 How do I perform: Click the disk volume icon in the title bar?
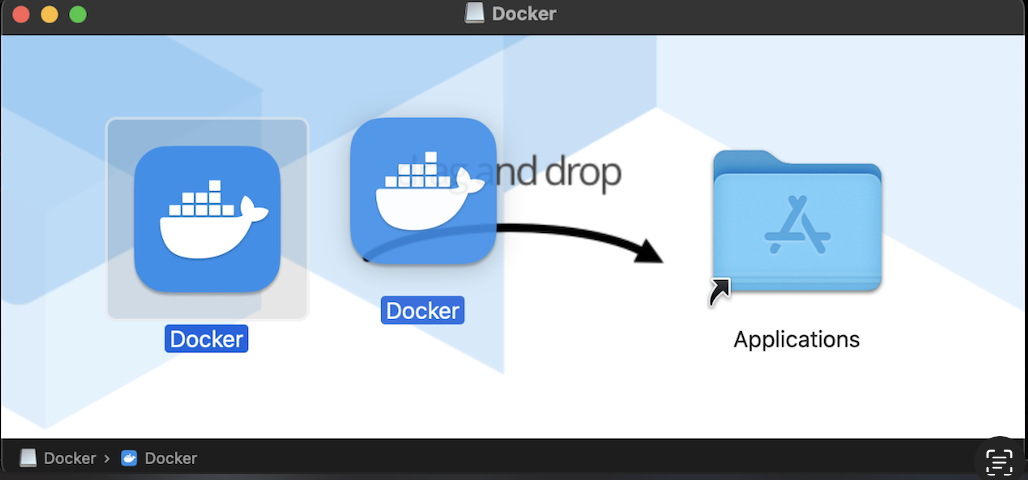[475, 13]
